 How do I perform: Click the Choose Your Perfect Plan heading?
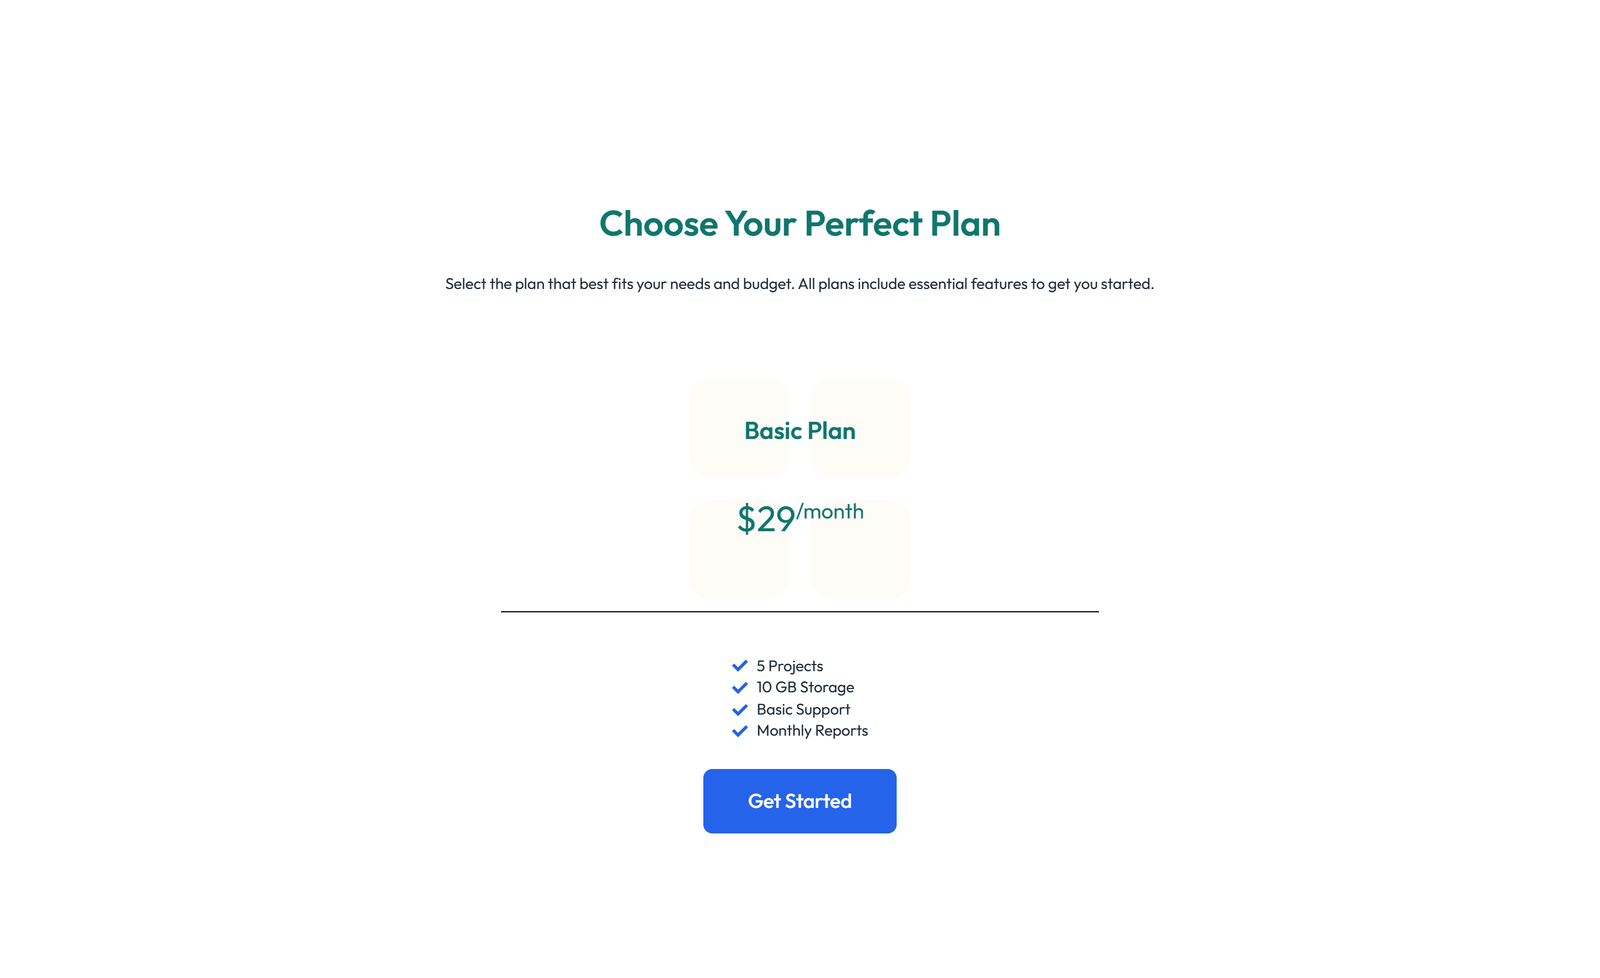[799, 224]
